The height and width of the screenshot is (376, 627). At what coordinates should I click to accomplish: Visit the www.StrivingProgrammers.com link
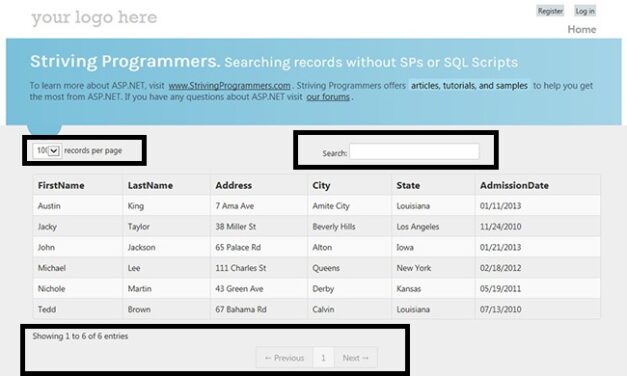point(230,86)
